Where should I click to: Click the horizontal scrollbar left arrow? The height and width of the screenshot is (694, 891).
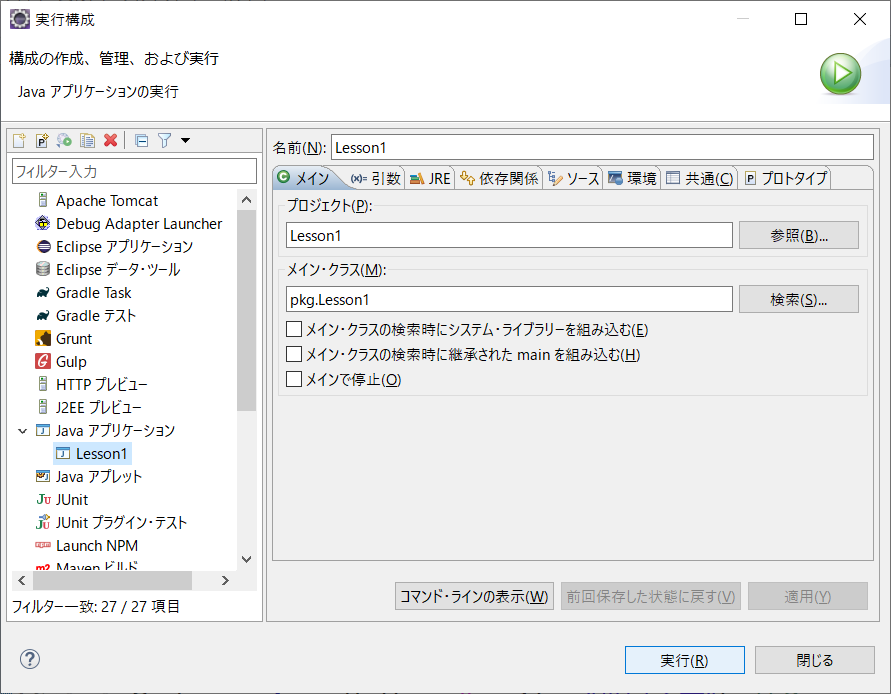pos(22,580)
